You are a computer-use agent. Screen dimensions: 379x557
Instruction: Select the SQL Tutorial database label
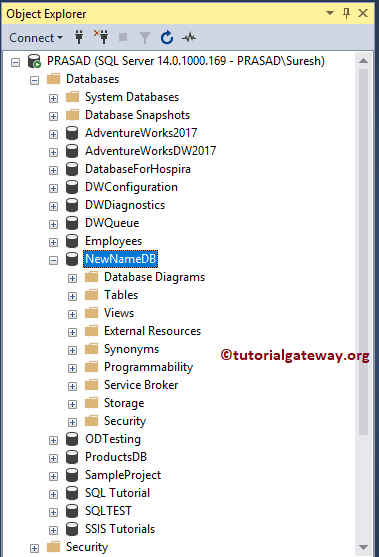[x=118, y=493]
